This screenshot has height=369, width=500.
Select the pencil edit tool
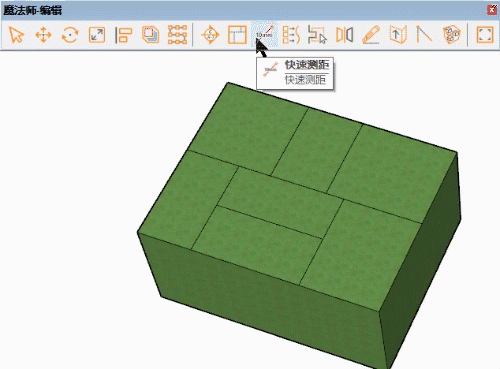point(371,35)
